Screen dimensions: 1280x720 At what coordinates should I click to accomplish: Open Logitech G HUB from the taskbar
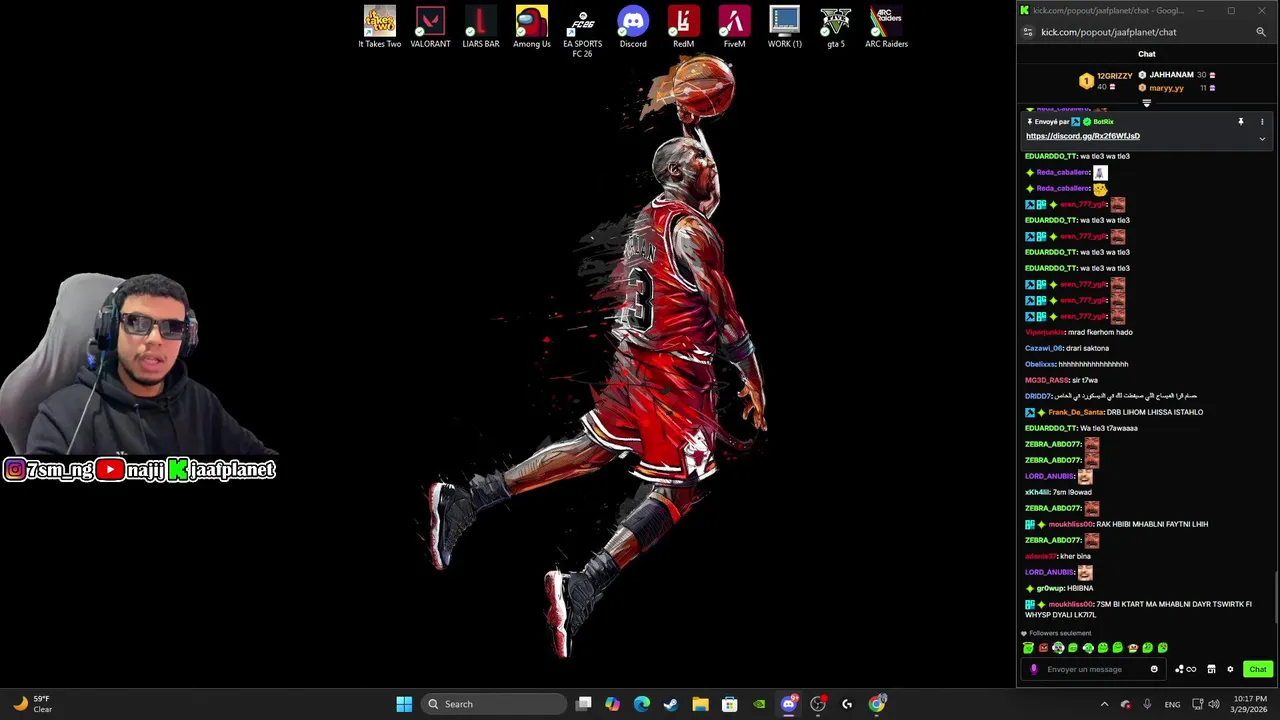[x=847, y=704]
